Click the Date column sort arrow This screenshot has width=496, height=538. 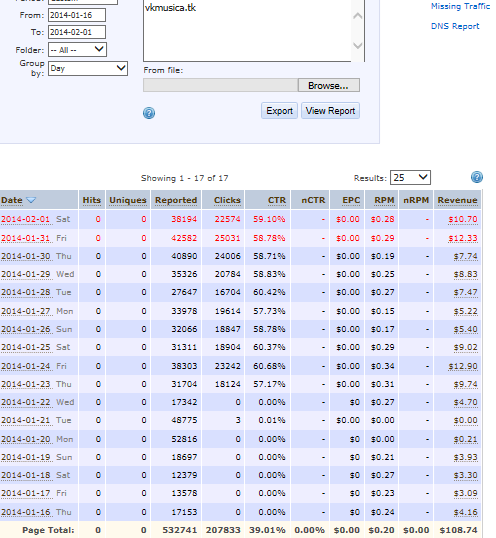(31, 200)
